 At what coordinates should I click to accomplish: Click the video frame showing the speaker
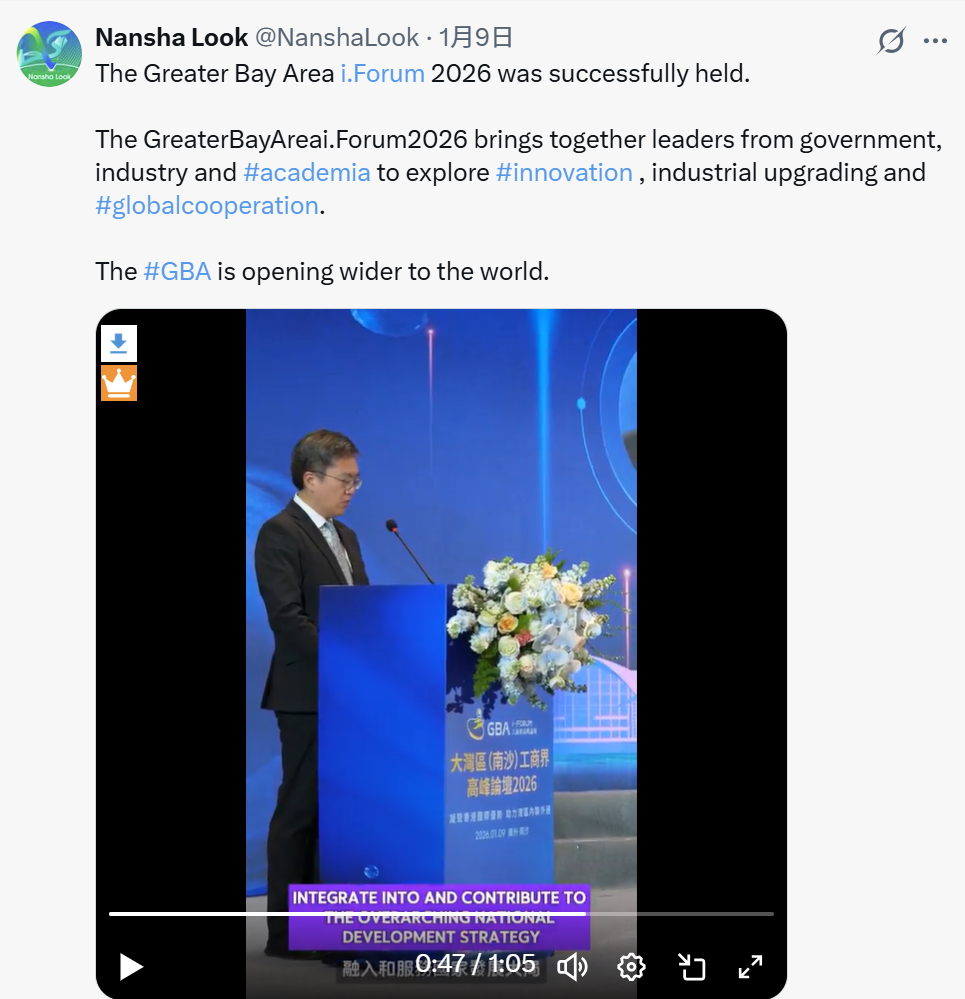pos(441,605)
